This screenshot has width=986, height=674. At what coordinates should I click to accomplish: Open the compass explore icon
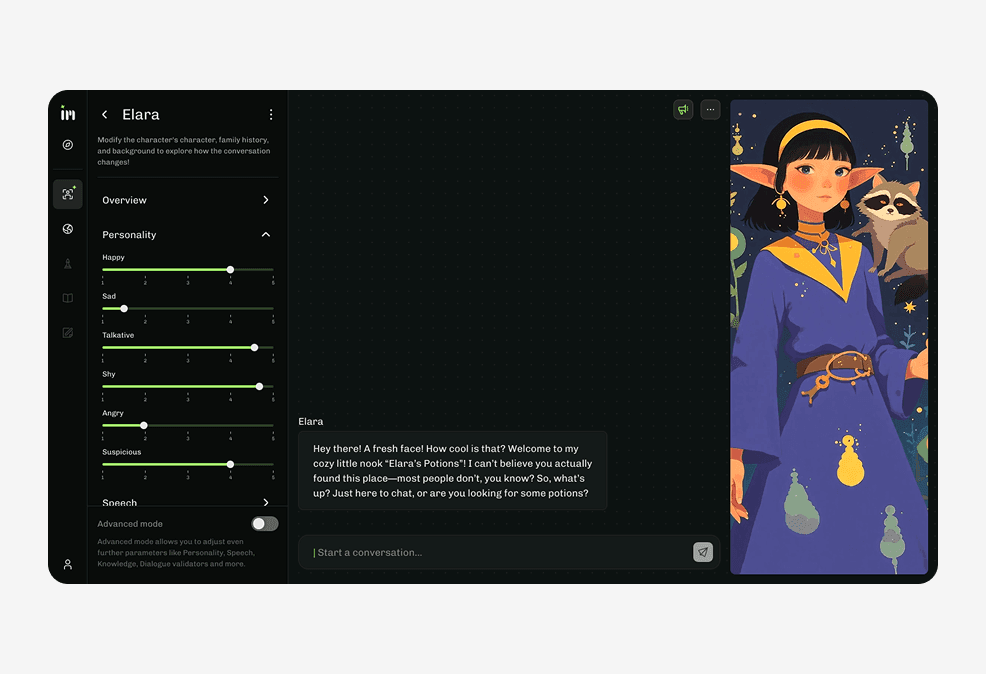click(x=67, y=145)
